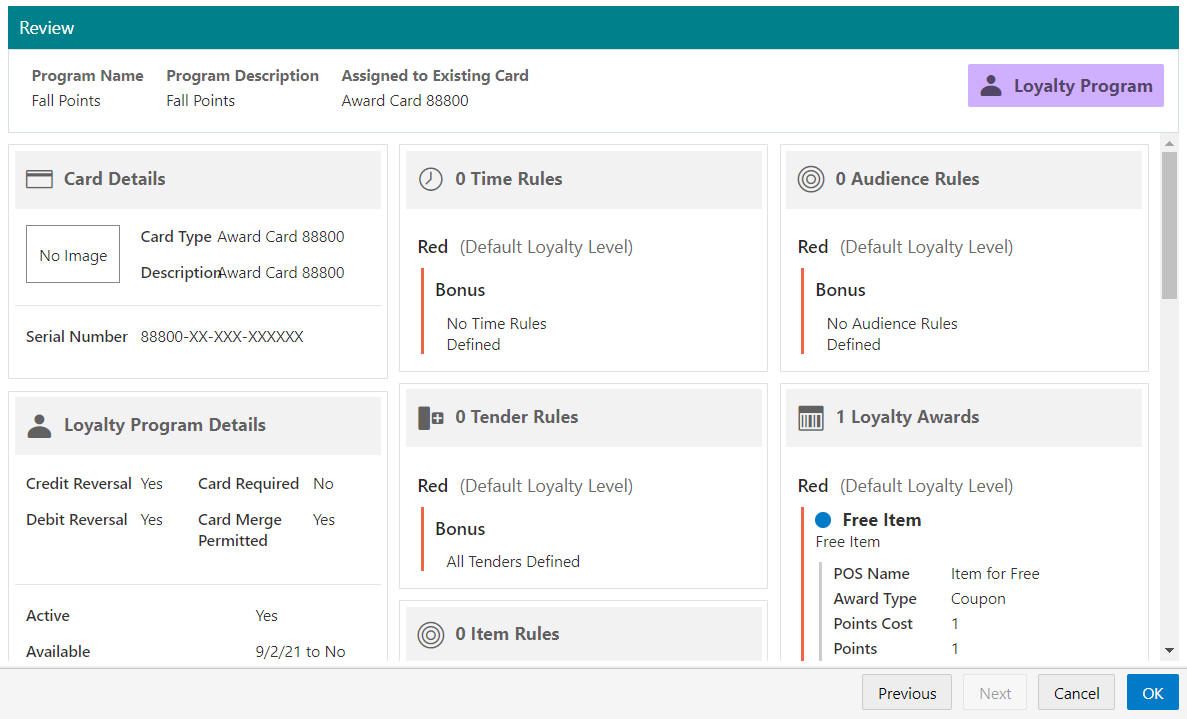Click the Card Required 'No' value

(323, 484)
